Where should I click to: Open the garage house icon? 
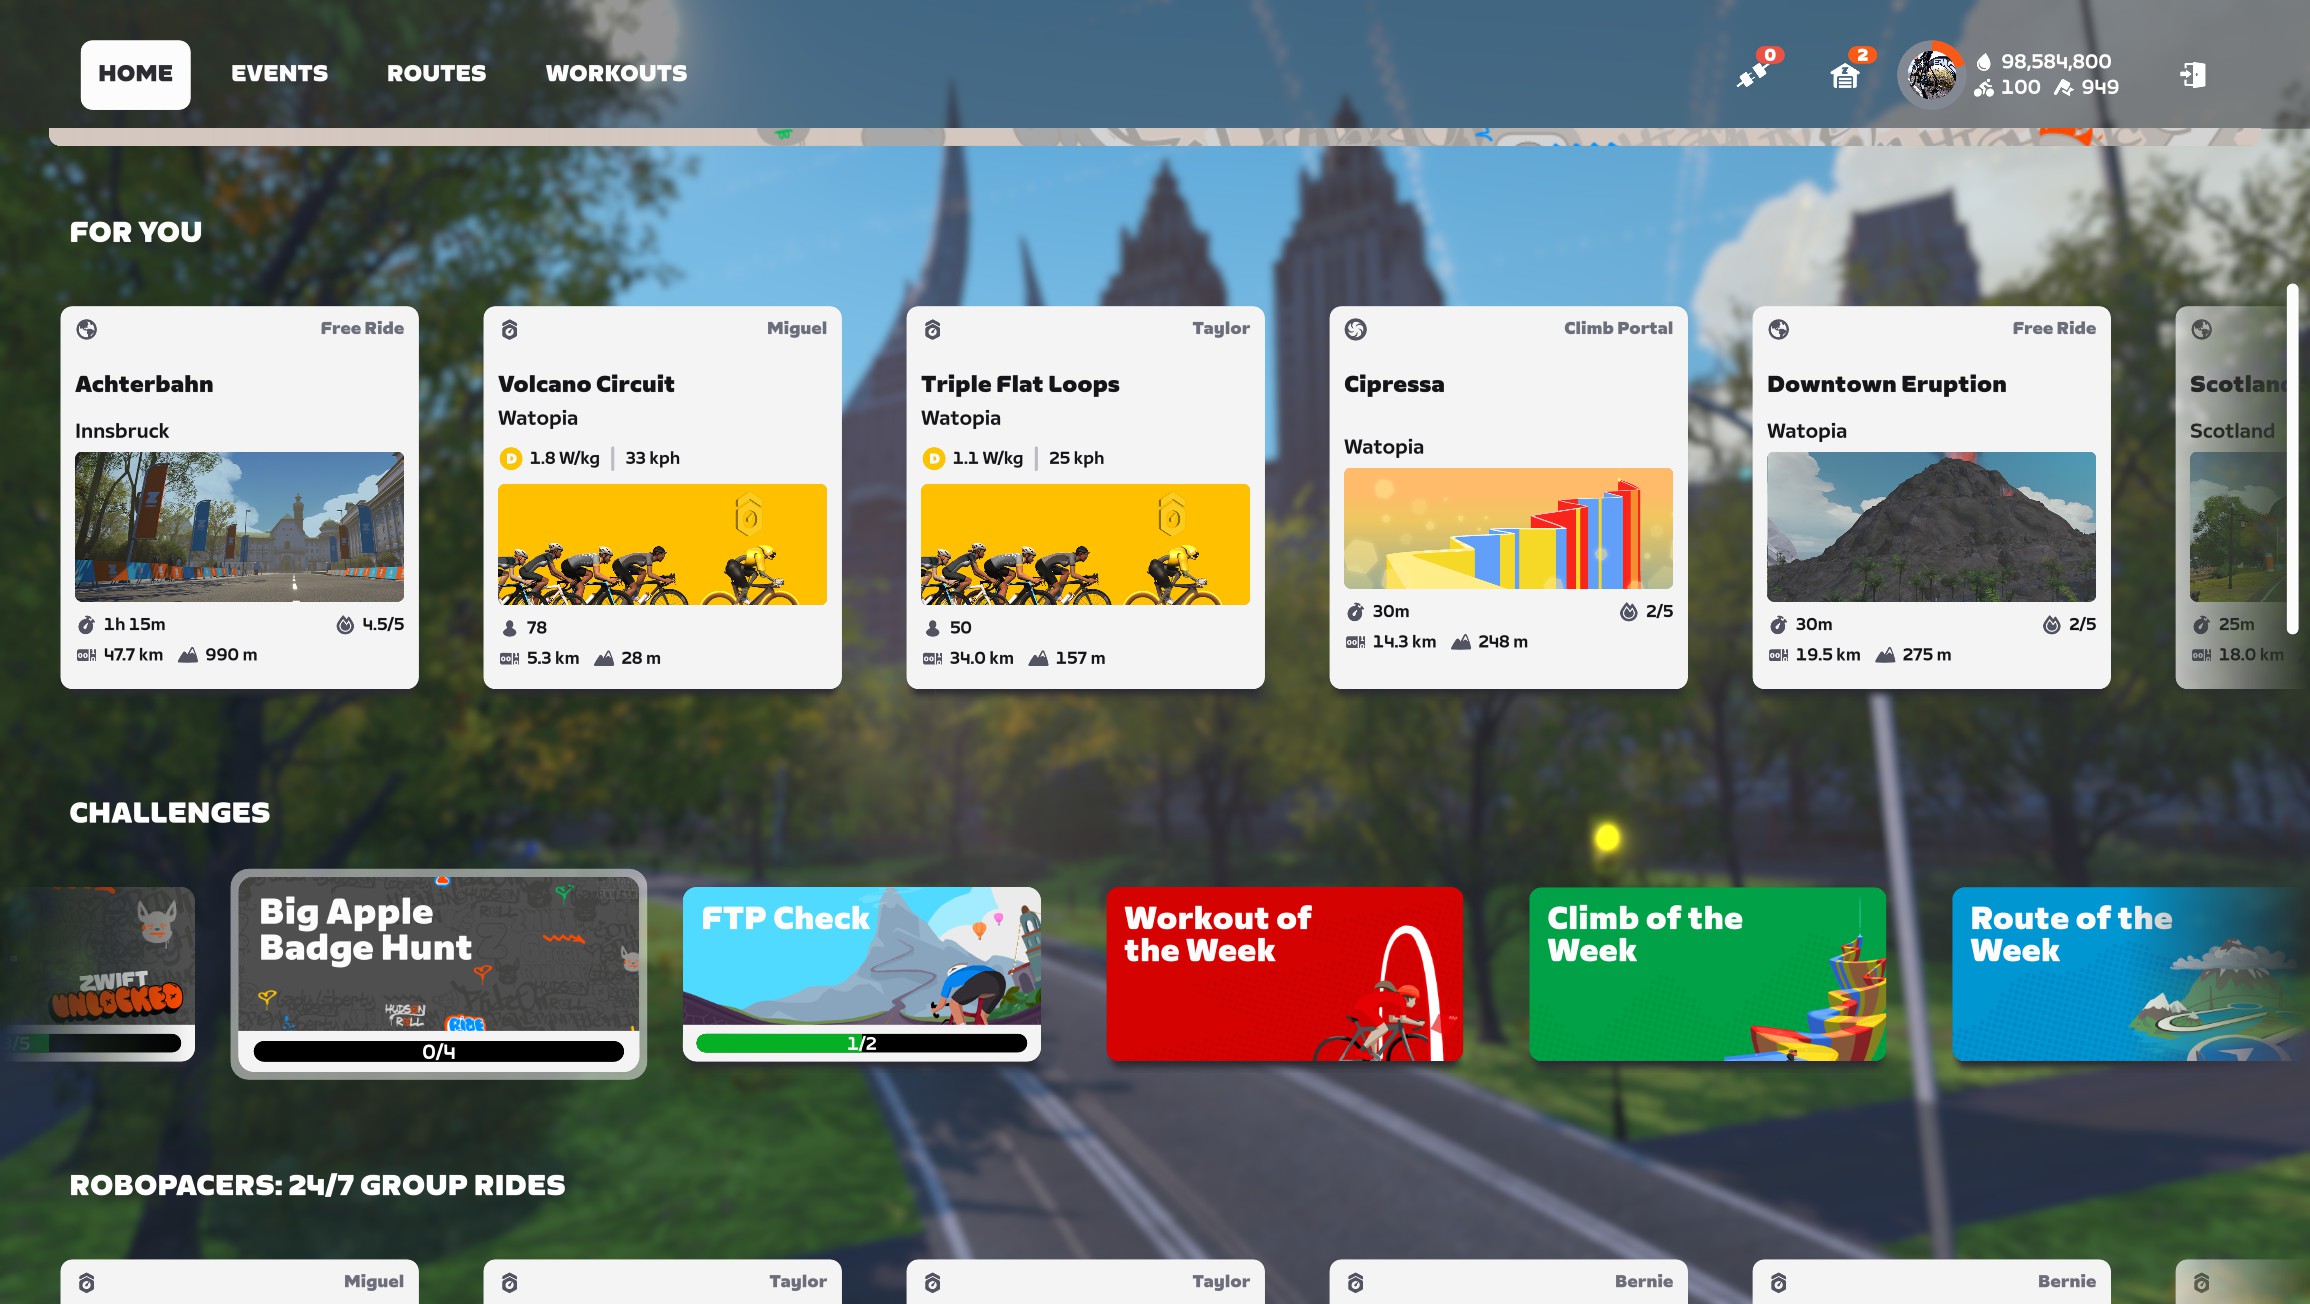[x=1845, y=75]
